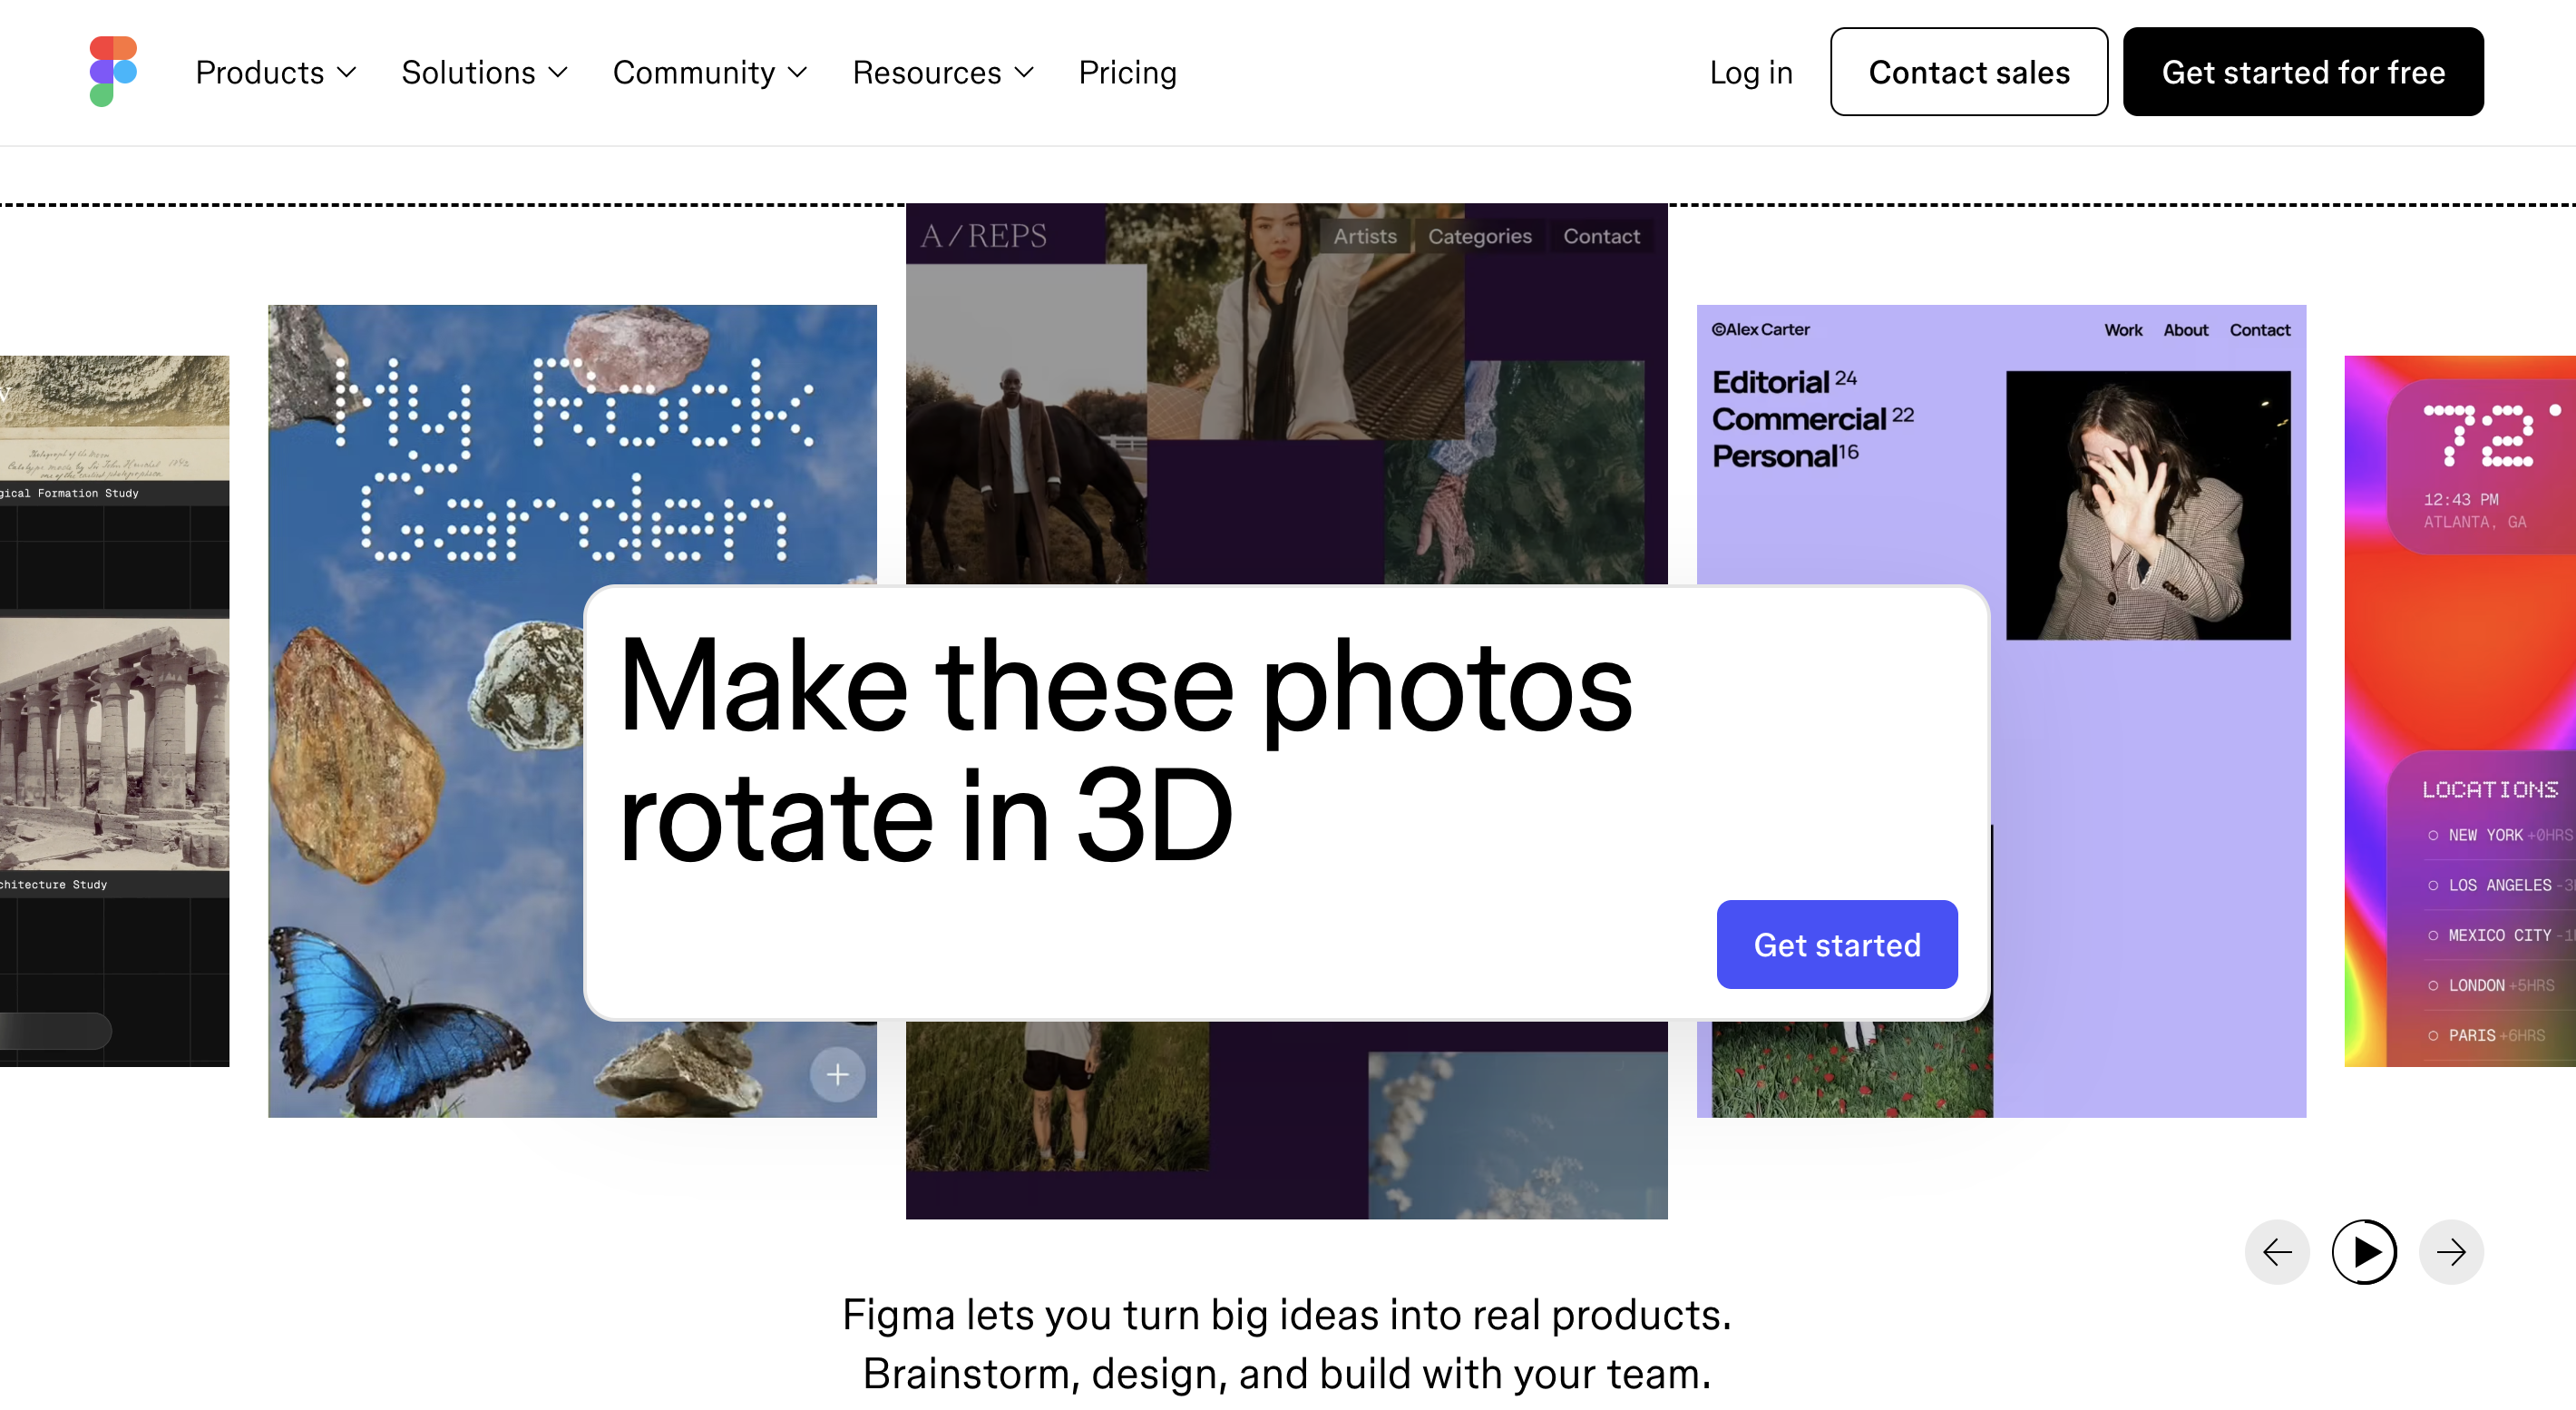Image resolution: width=2576 pixels, height=1410 pixels.
Task: Click the previous slide arrow button
Action: click(x=2277, y=1252)
